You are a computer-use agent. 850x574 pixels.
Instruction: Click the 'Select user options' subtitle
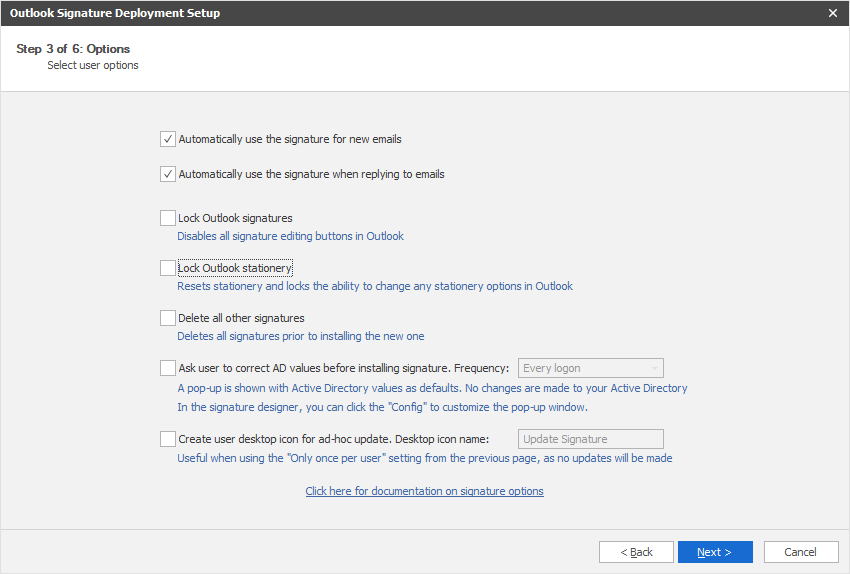[93, 65]
